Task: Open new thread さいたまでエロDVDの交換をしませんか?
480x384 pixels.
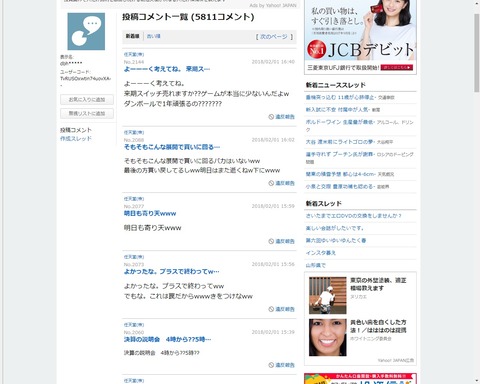Action: tap(354, 216)
